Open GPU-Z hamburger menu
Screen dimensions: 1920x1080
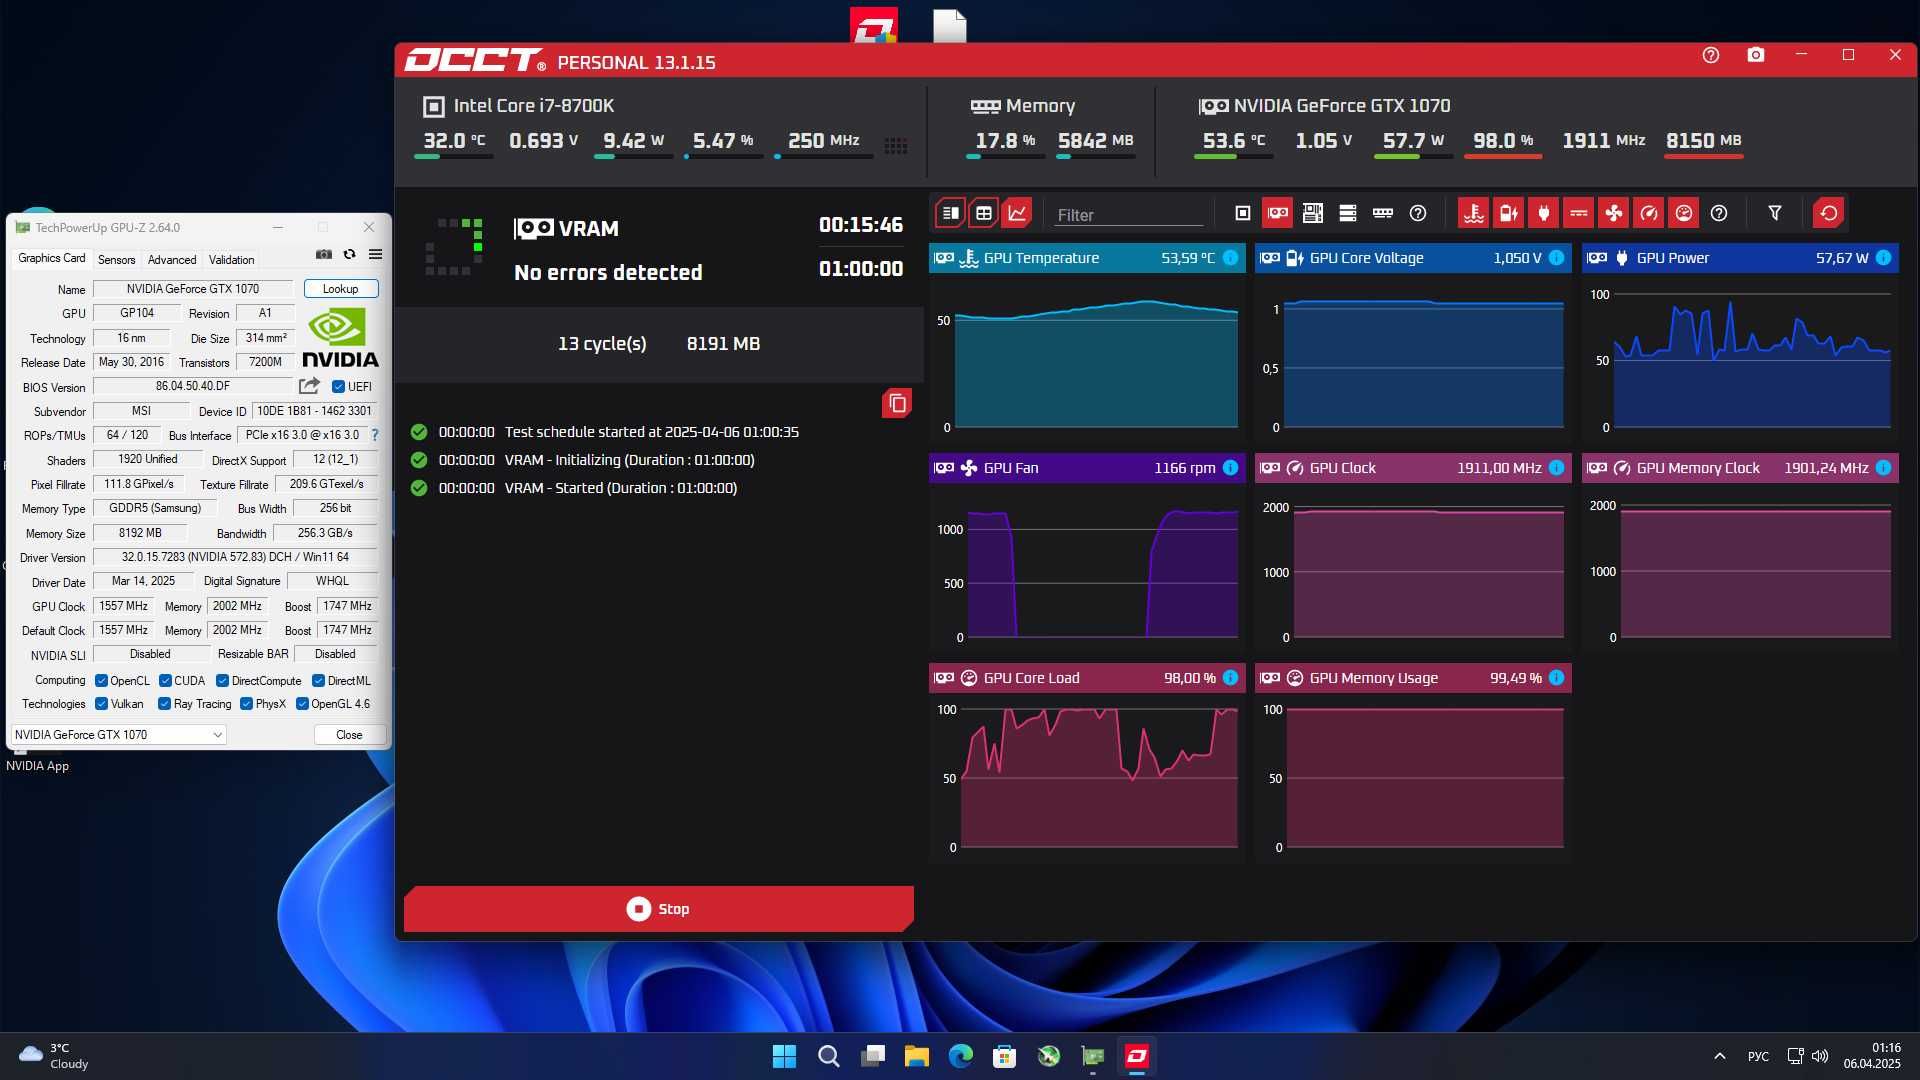click(376, 255)
